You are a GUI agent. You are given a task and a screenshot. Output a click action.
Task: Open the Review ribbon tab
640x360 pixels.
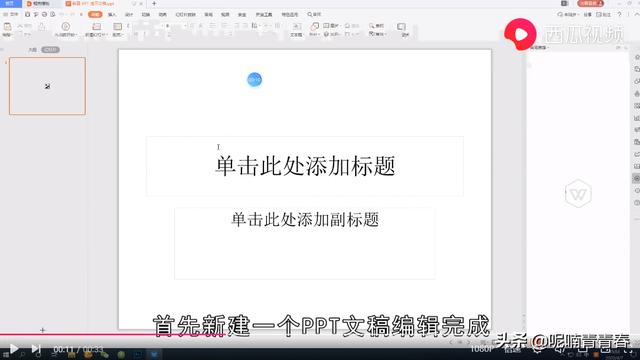208,14
